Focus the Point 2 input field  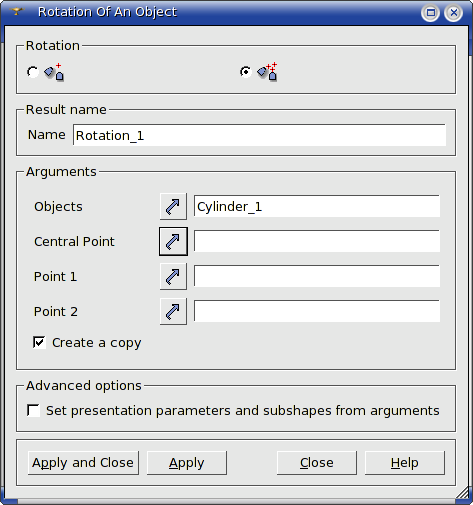(317, 311)
